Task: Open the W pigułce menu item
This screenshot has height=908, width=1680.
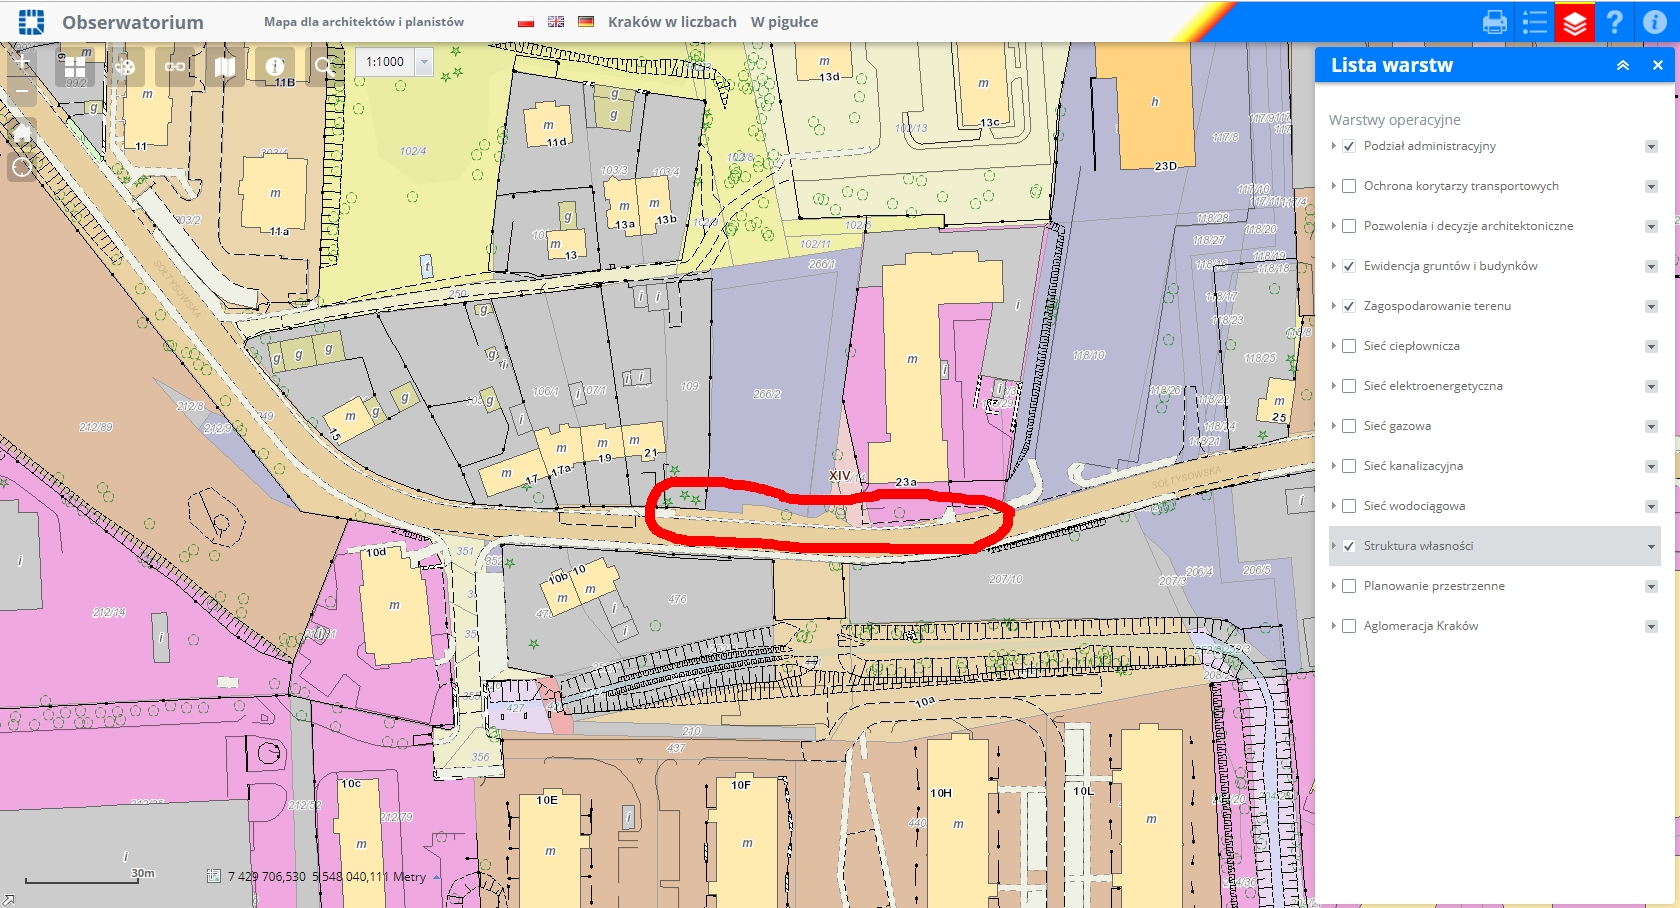Action: pyautogui.click(x=784, y=22)
